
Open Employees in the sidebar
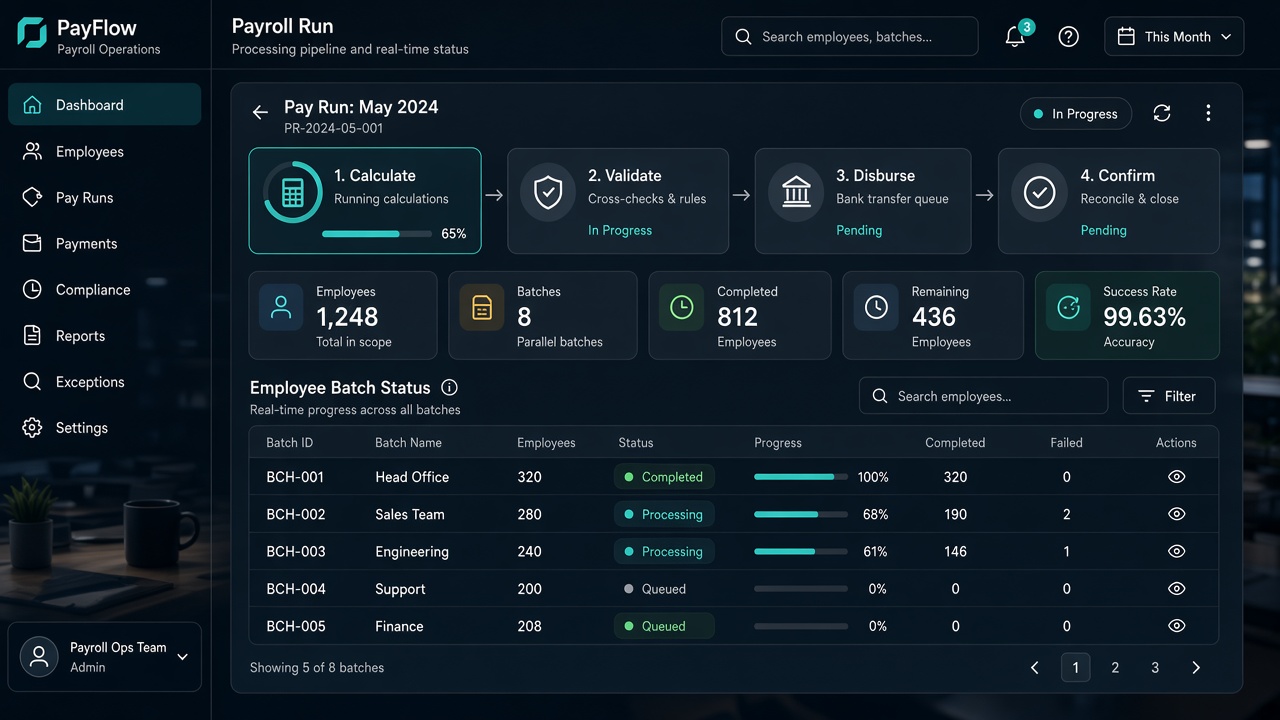click(x=105, y=152)
